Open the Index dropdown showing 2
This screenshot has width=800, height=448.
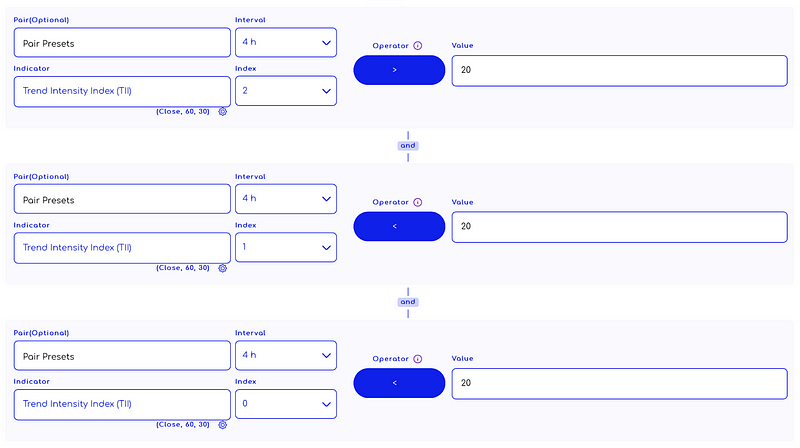pyautogui.click(x=286, y=91)
